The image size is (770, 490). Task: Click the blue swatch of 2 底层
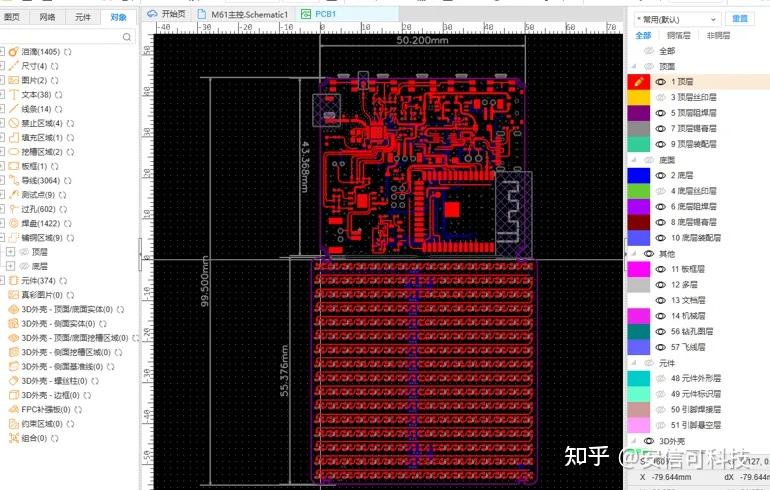(x=639, y=175)
